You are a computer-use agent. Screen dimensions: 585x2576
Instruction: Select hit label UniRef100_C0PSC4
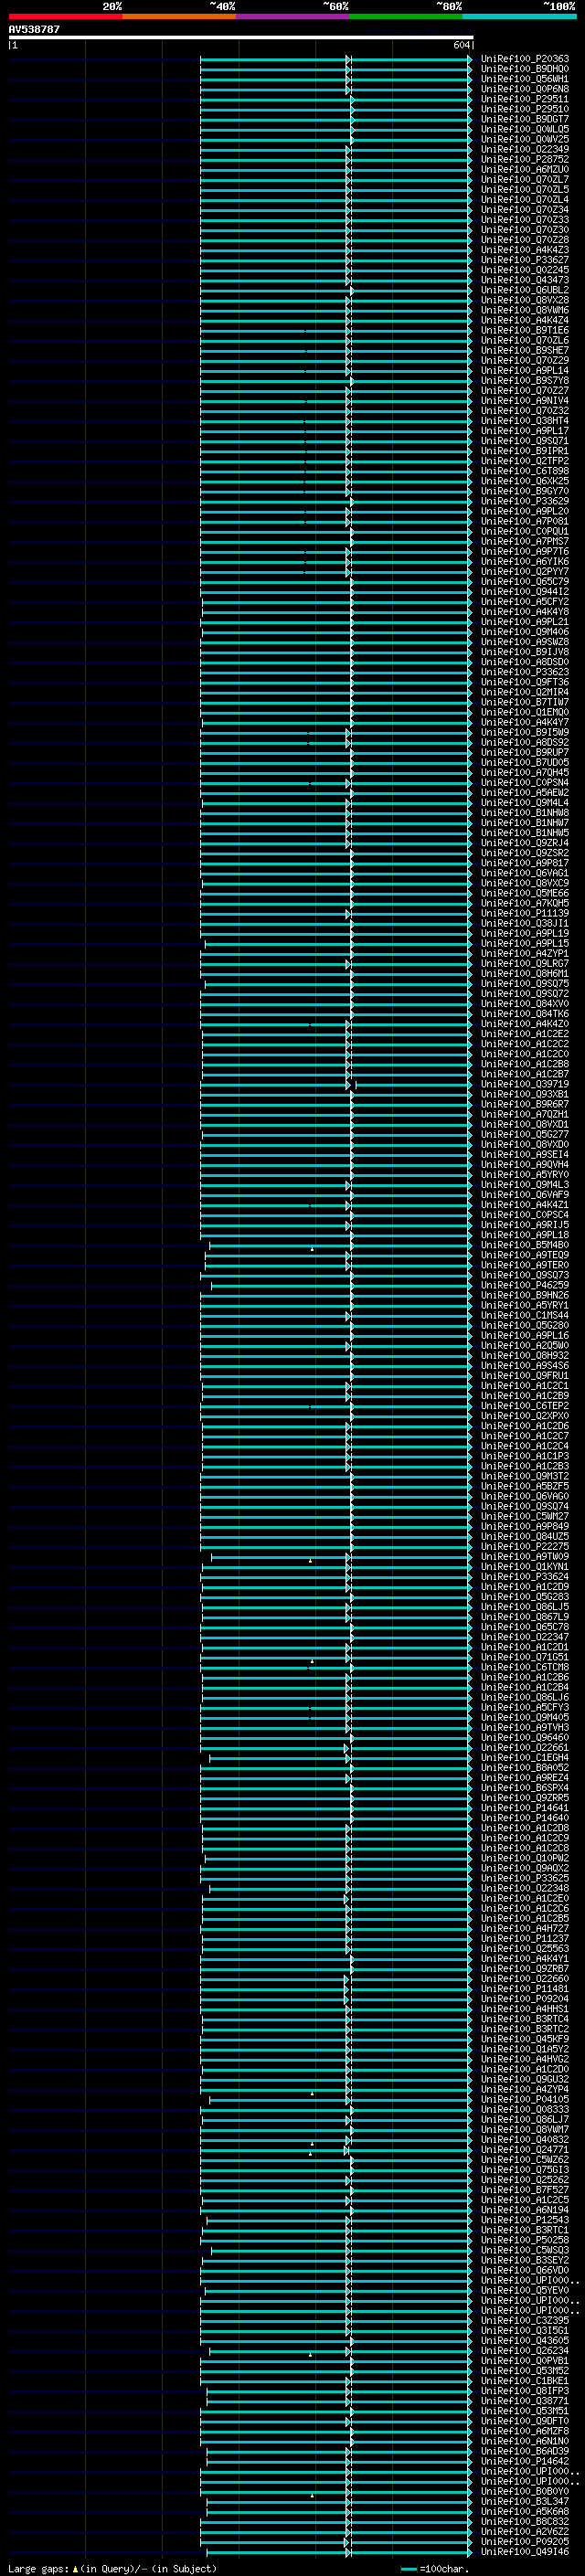[525, 1215]
